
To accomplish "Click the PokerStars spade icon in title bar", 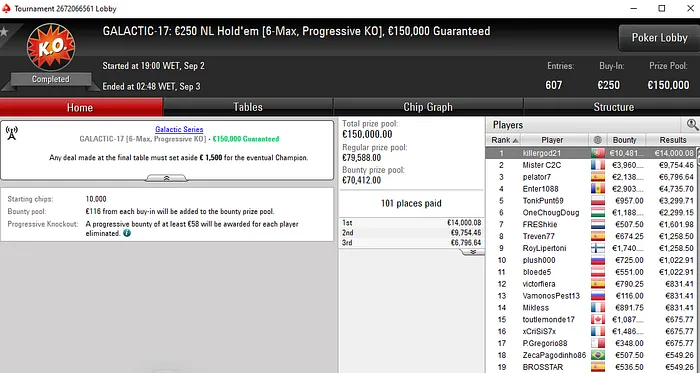I will pos(6,8).
